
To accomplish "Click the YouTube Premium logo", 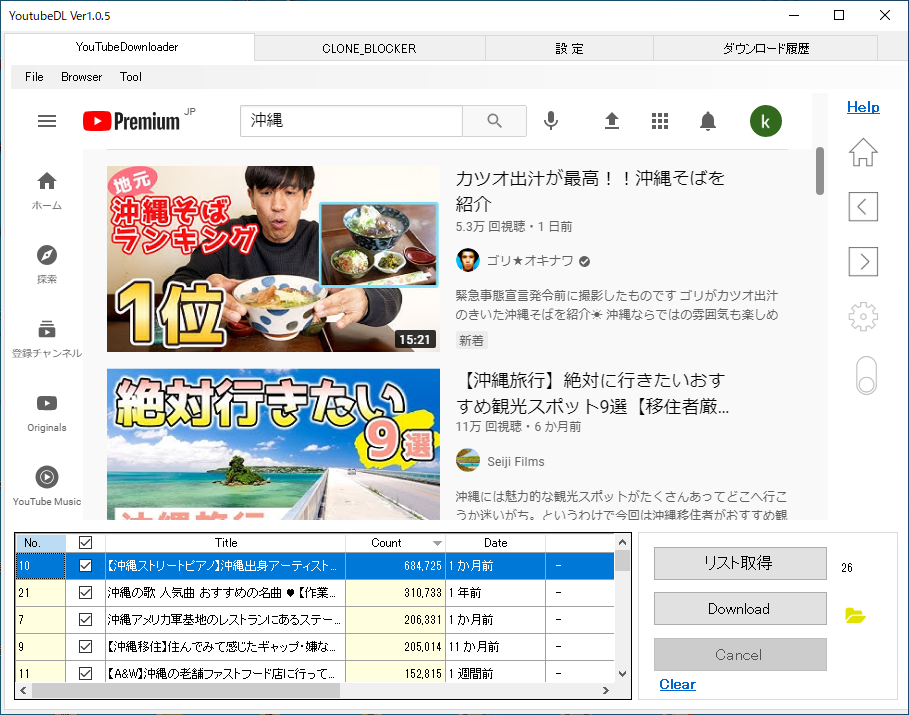I will [x=132, y=121].
